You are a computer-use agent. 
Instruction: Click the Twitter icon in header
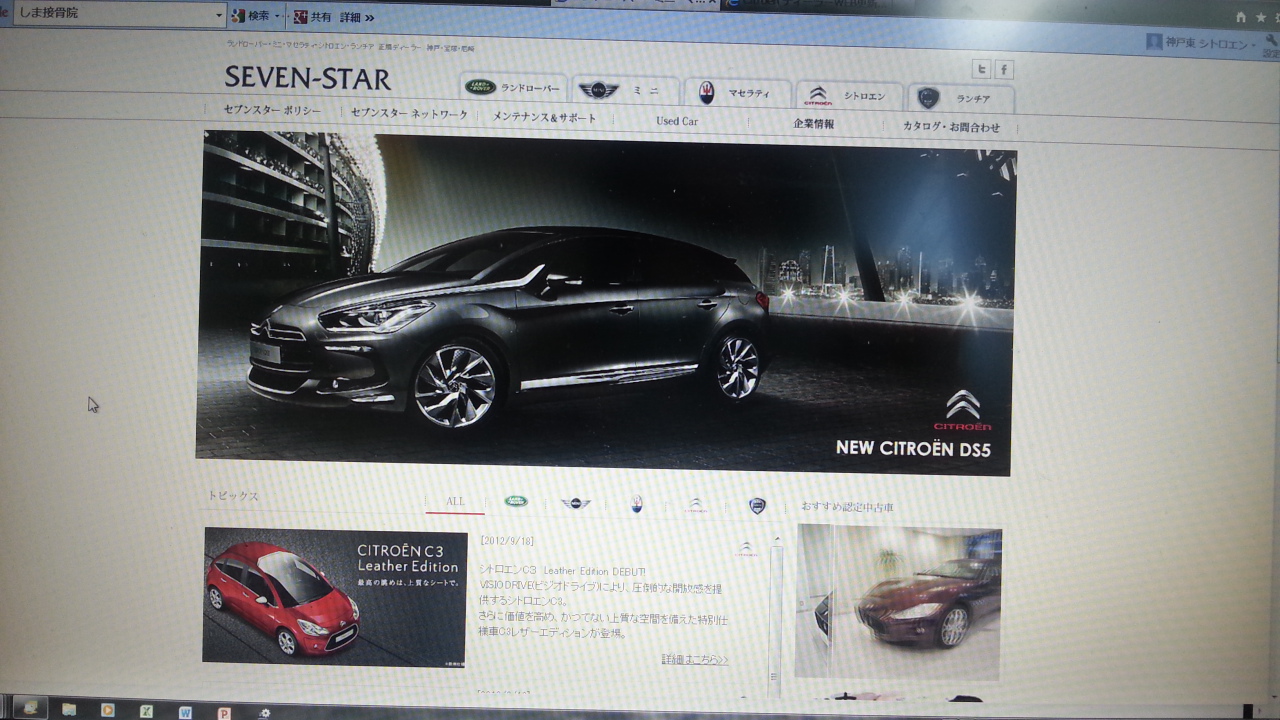(x=982, y=69)
